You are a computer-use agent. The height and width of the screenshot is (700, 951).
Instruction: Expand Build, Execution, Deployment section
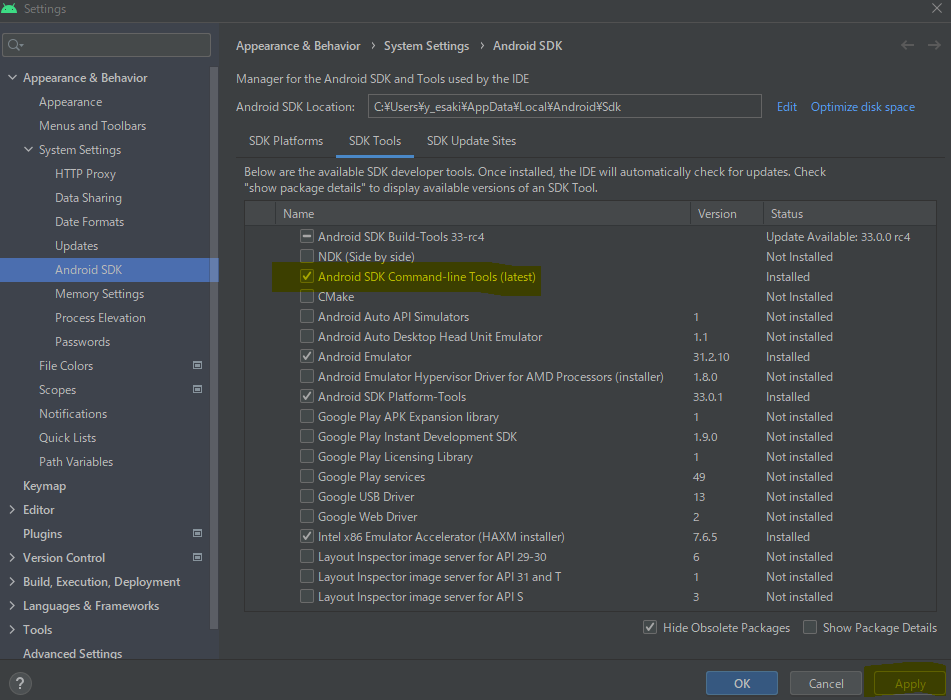pyautogui.click(x=12, y=581)
